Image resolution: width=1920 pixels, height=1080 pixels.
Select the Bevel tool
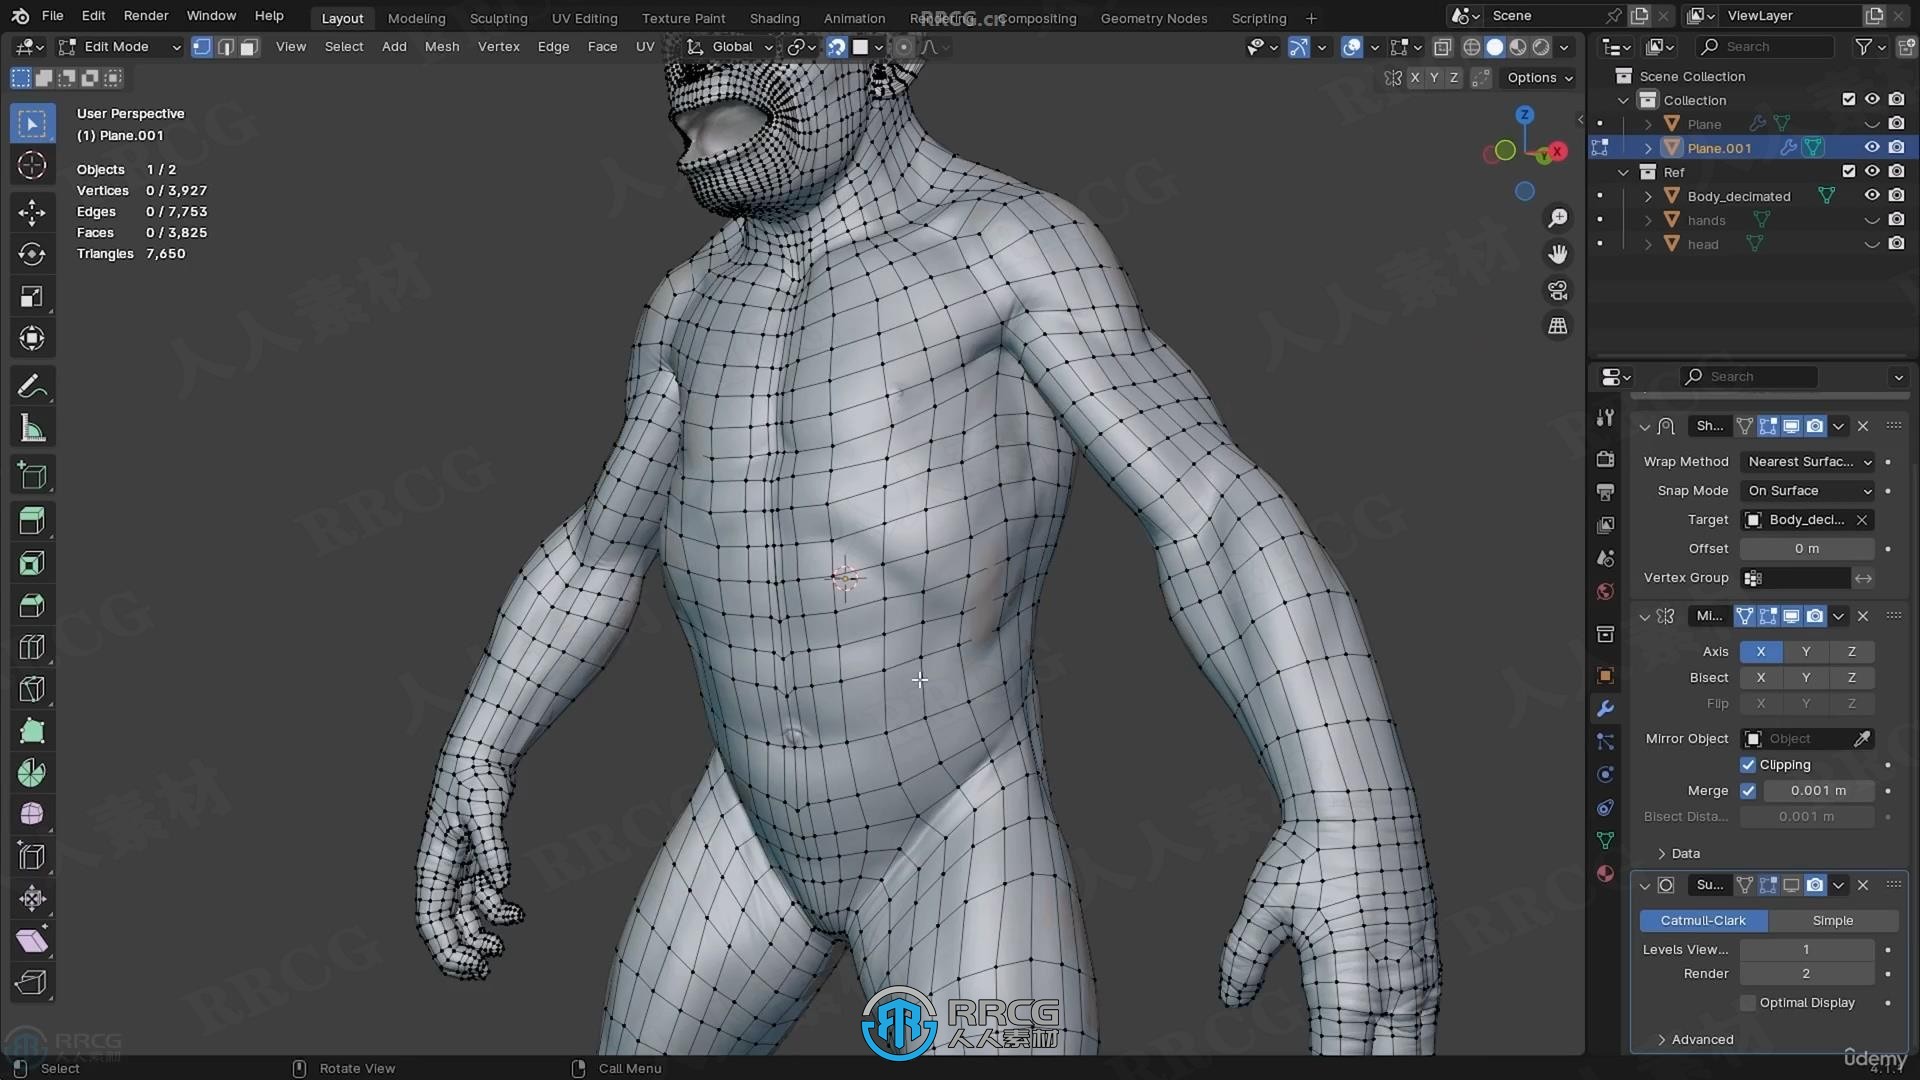point(32,605)
